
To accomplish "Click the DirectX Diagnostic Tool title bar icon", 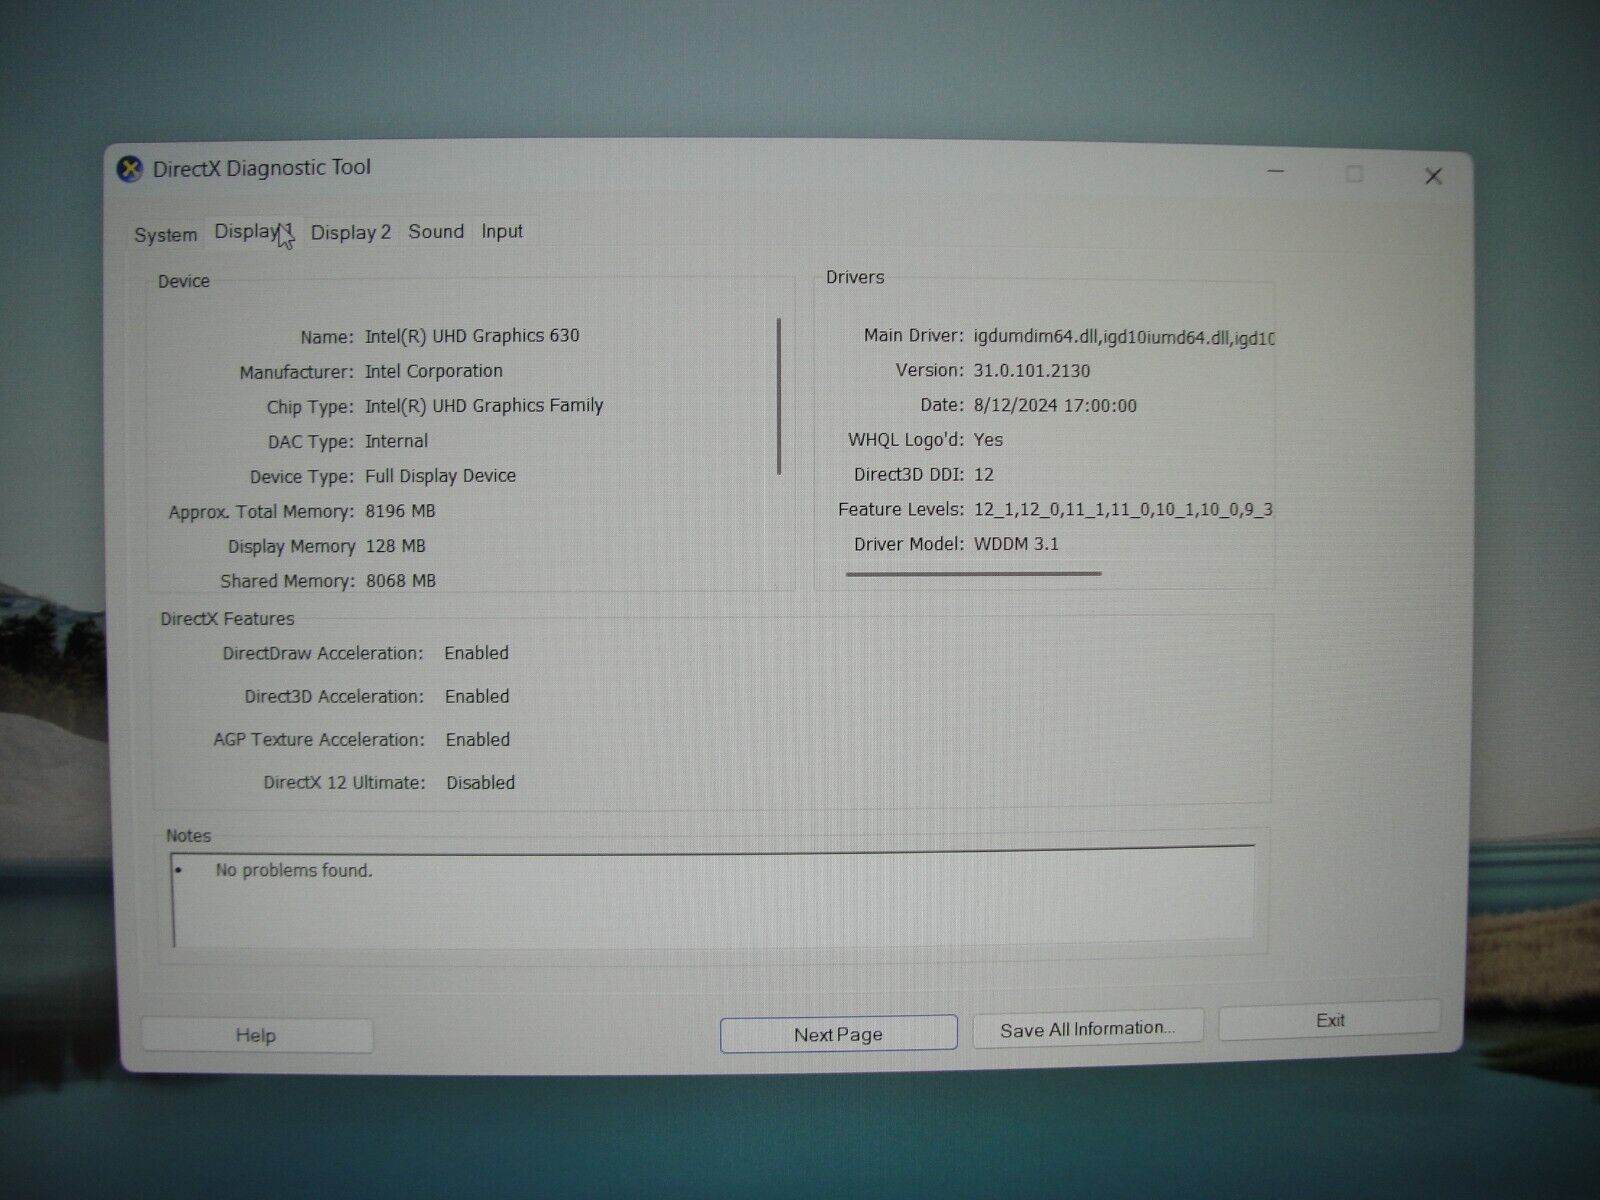I will point(130,168).
